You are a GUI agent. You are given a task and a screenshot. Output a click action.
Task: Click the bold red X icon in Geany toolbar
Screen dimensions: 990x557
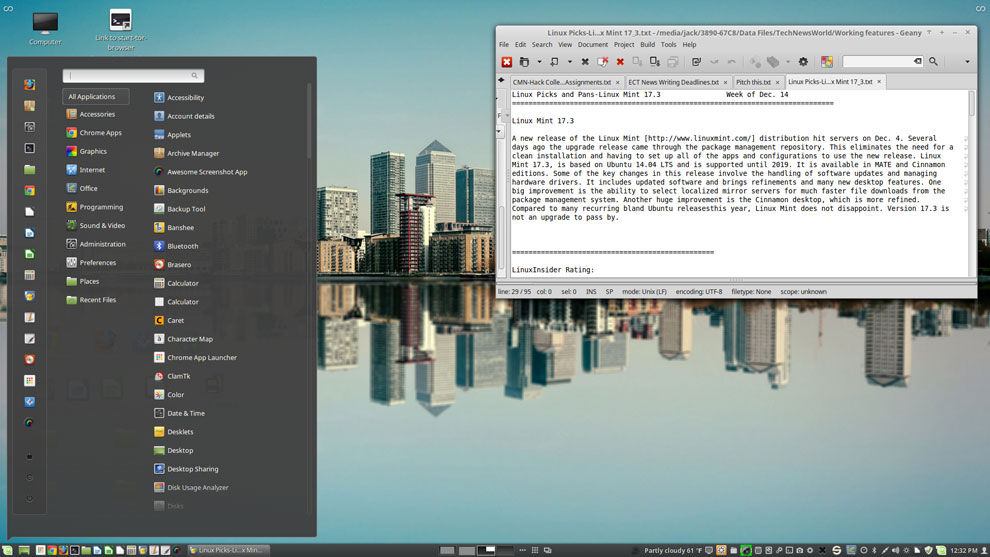coord(620,62)
